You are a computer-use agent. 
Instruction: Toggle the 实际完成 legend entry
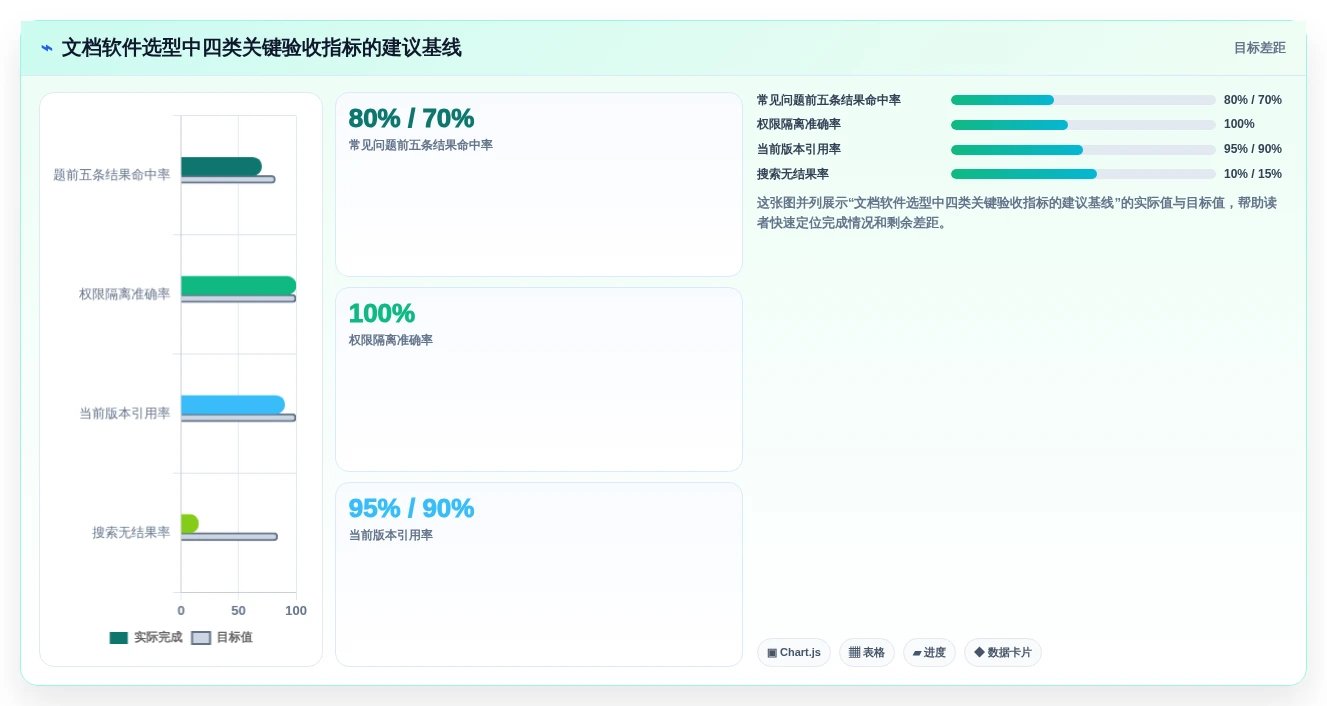pos(146,638)
